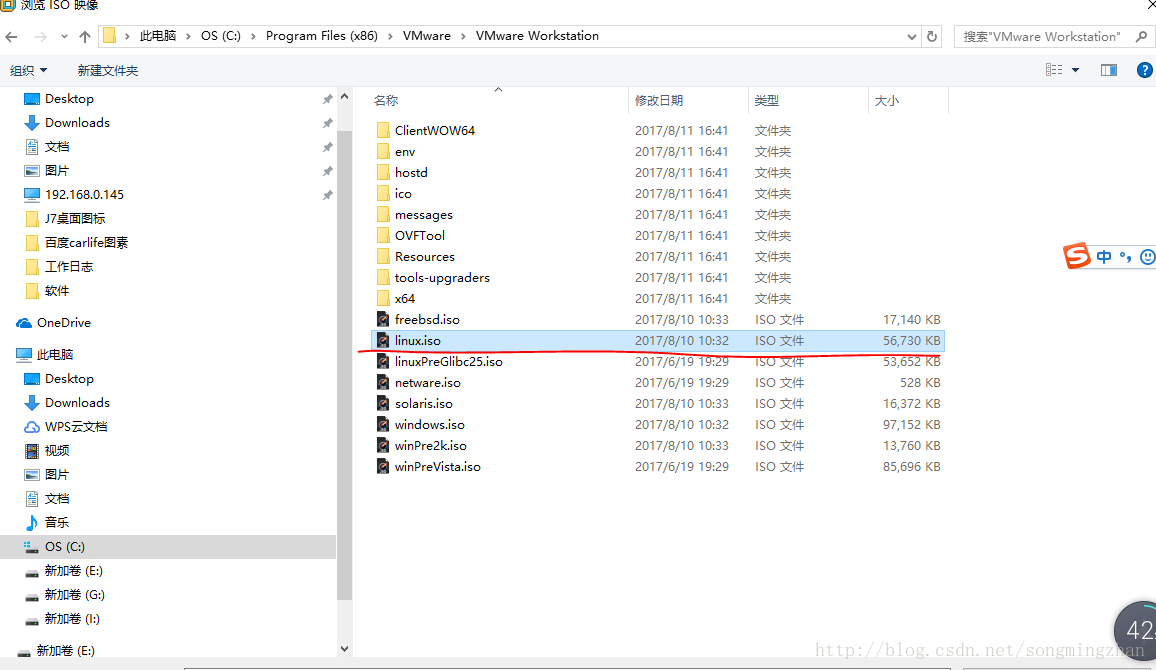Open 192.168.0.145 network location
Image resolution: width=1156 pixels, height=670 pixels.
coord(84,195)
